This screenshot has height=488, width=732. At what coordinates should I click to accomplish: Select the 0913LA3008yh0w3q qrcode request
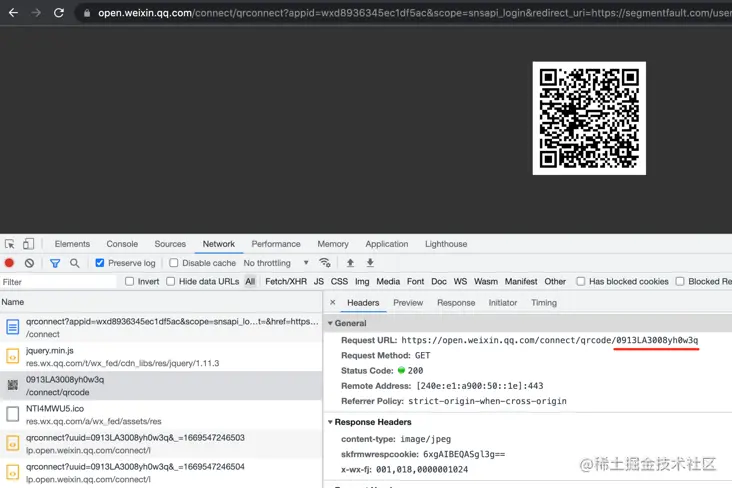(x=161, y=385)
